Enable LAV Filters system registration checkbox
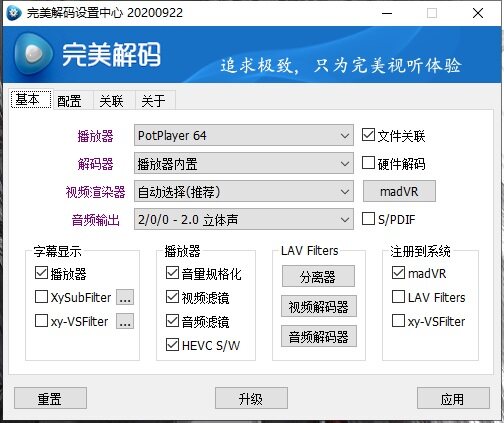The height and width of the screenshot is (423, 504). point(398,297)
